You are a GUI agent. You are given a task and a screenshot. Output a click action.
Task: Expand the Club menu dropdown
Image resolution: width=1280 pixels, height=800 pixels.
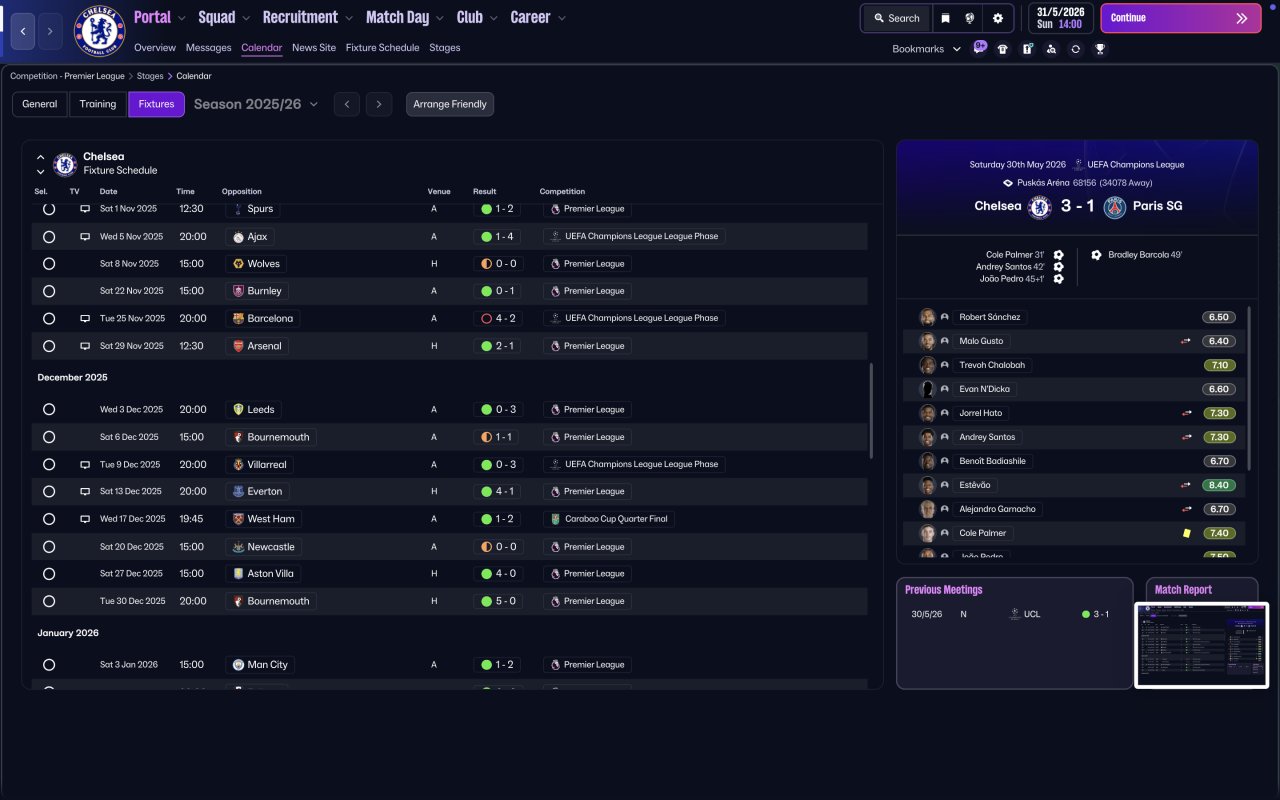[493, 18]
